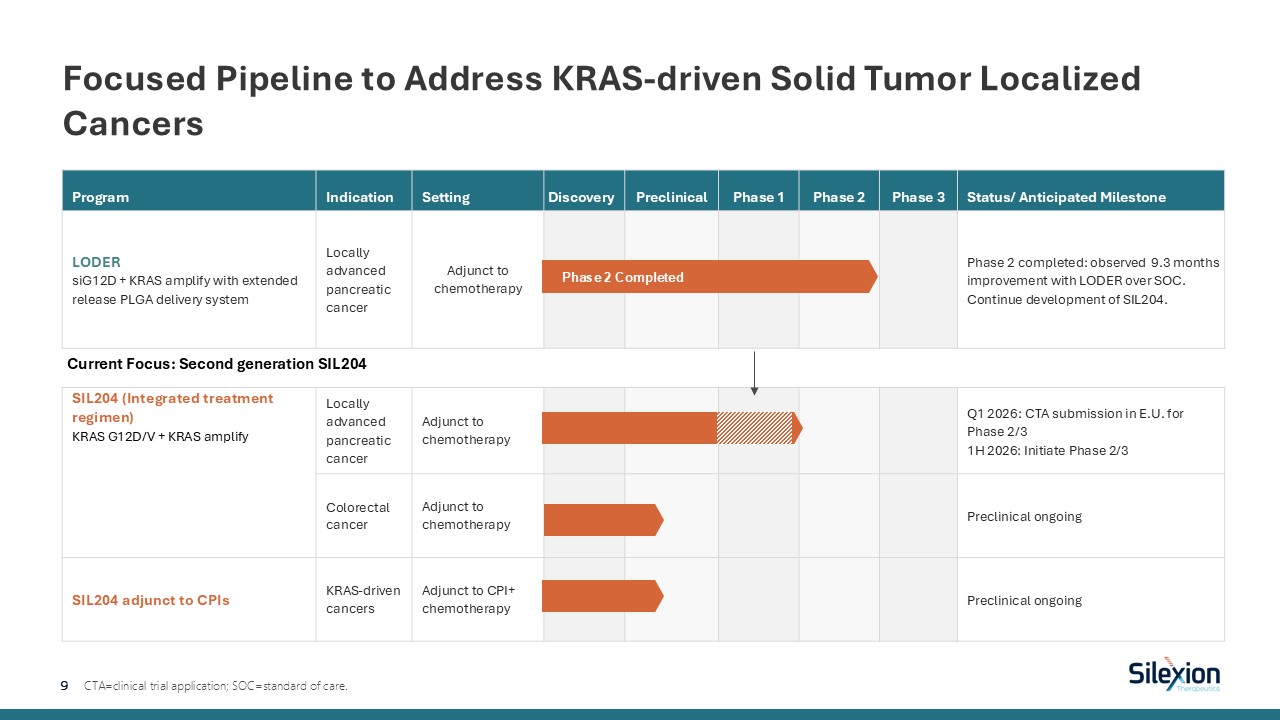Click the SIL204 adjunct to CPIs label
The width and height of the screenshot is (1280, 720).
click(x=150, y=600)
